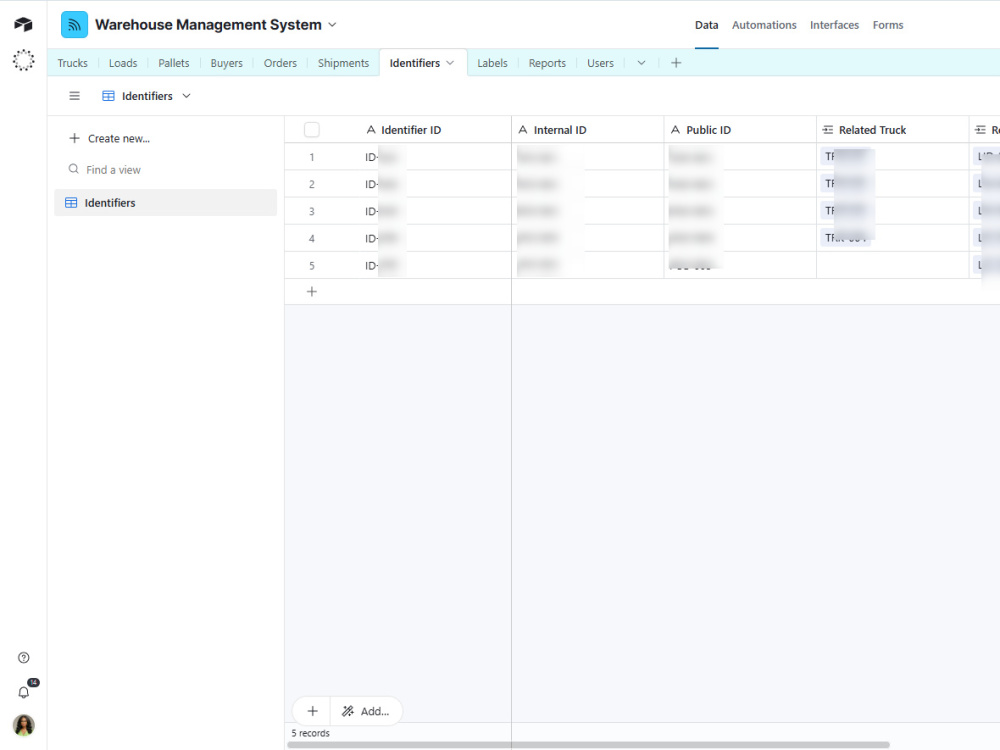Click Create new... in the views sidebar

119,138
